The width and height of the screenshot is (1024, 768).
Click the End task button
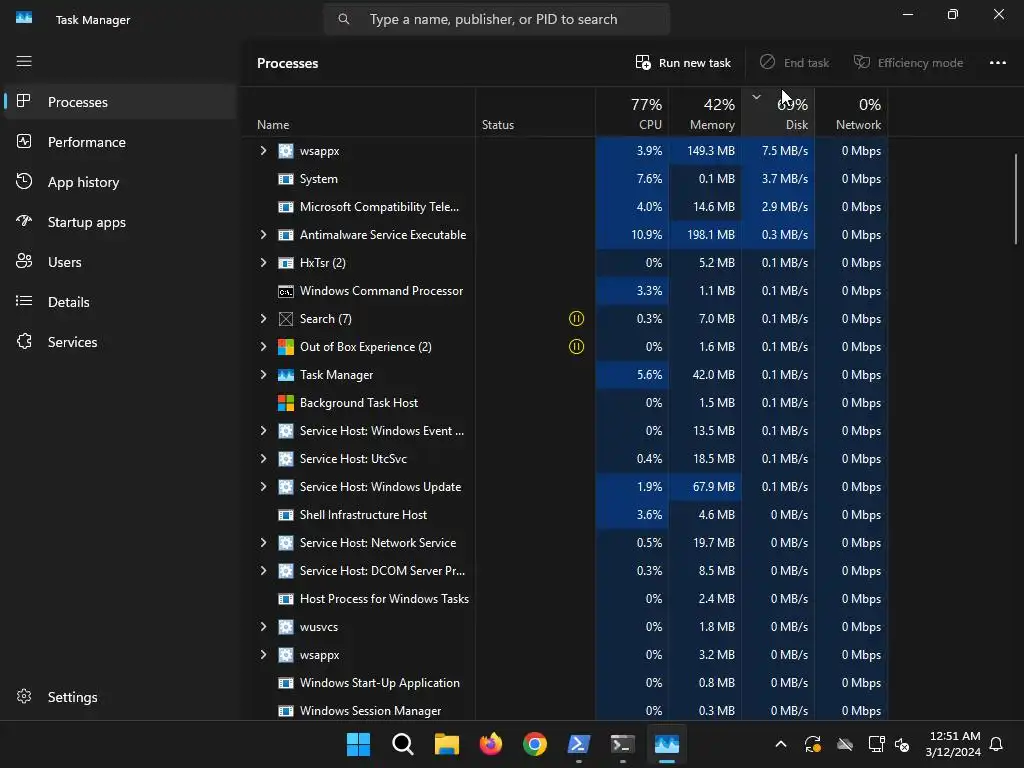pos(794,63)
